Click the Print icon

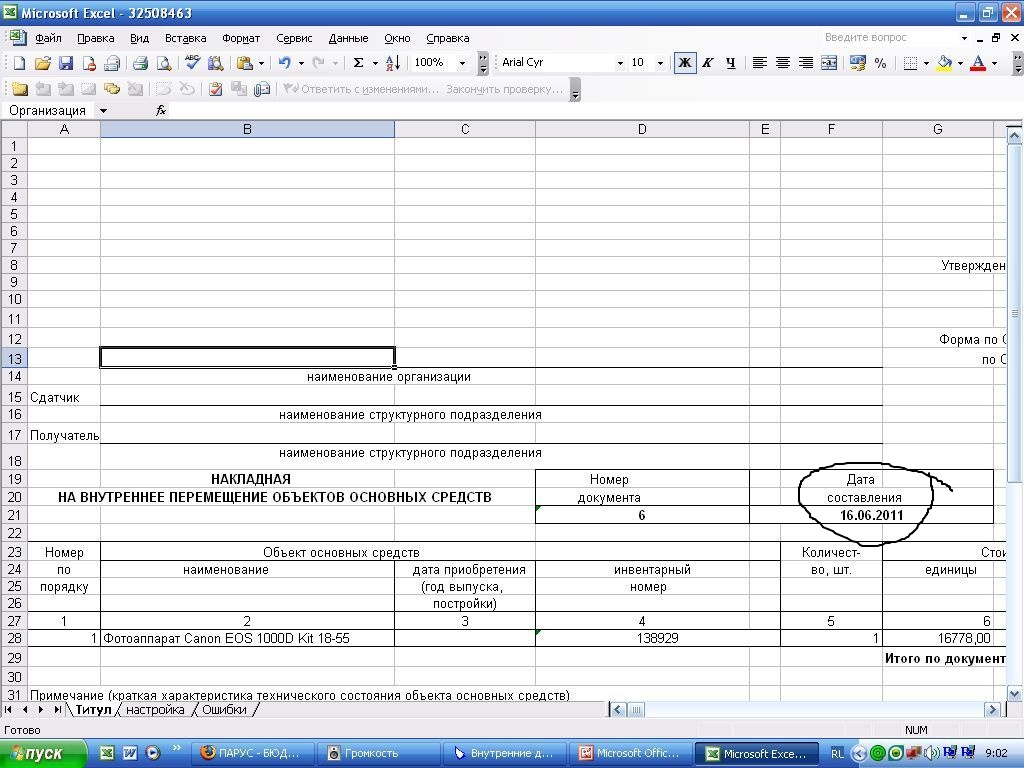pos(140,63)
